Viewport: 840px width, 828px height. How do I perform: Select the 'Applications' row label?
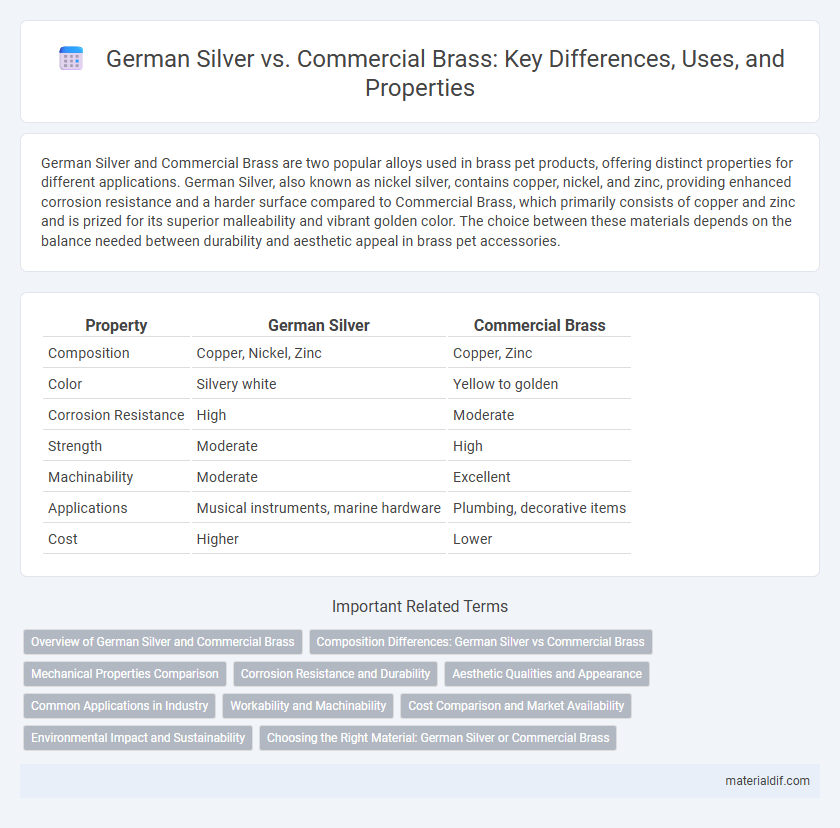point(88,508)
